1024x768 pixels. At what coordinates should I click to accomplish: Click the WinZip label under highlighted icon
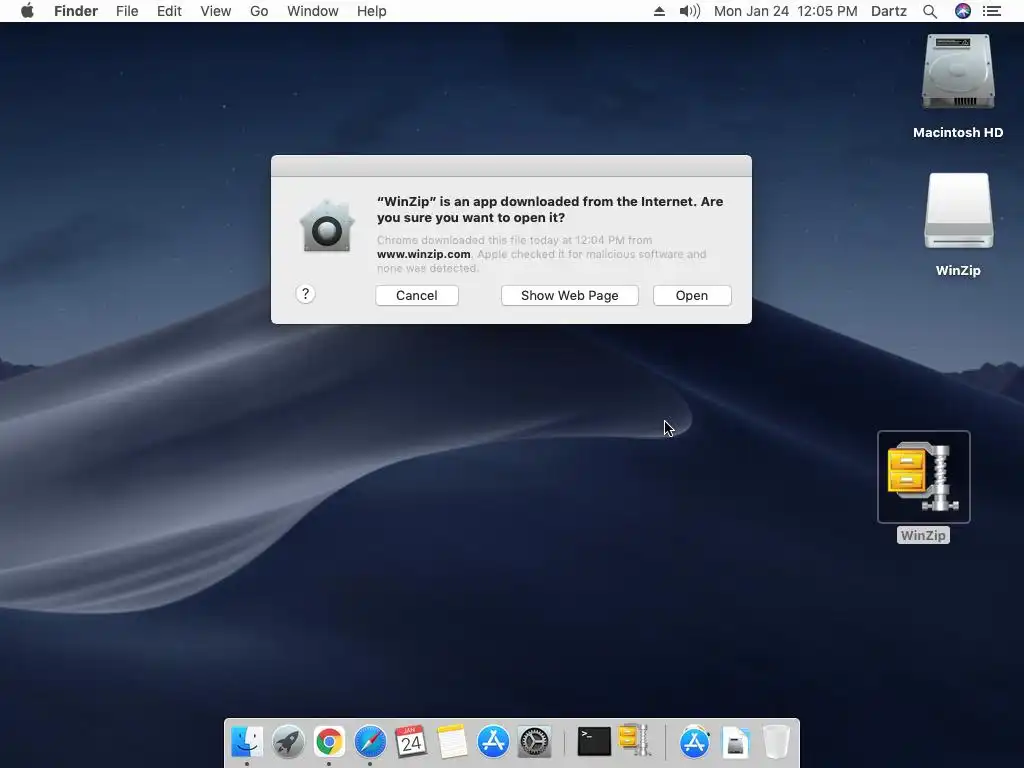pyautogui.click(x=923, y=536)
